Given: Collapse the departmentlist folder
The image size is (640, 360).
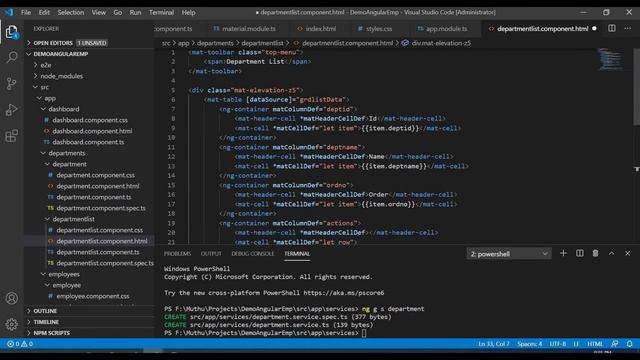Looking at the screenshot, I should [x=73, y=219].
